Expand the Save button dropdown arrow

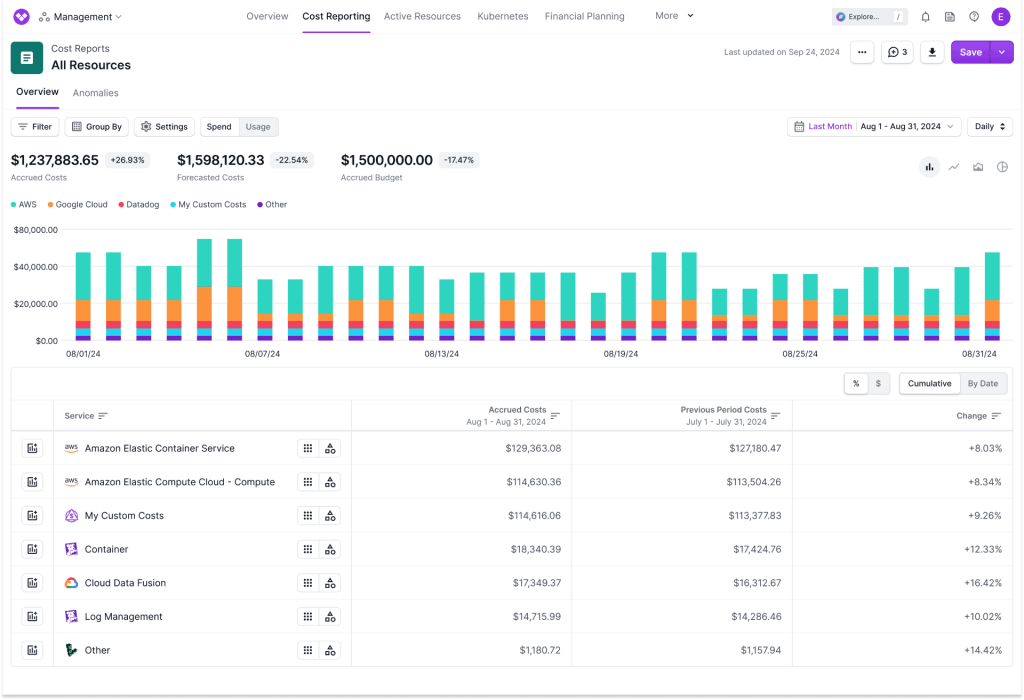(x=1002, y=52)
